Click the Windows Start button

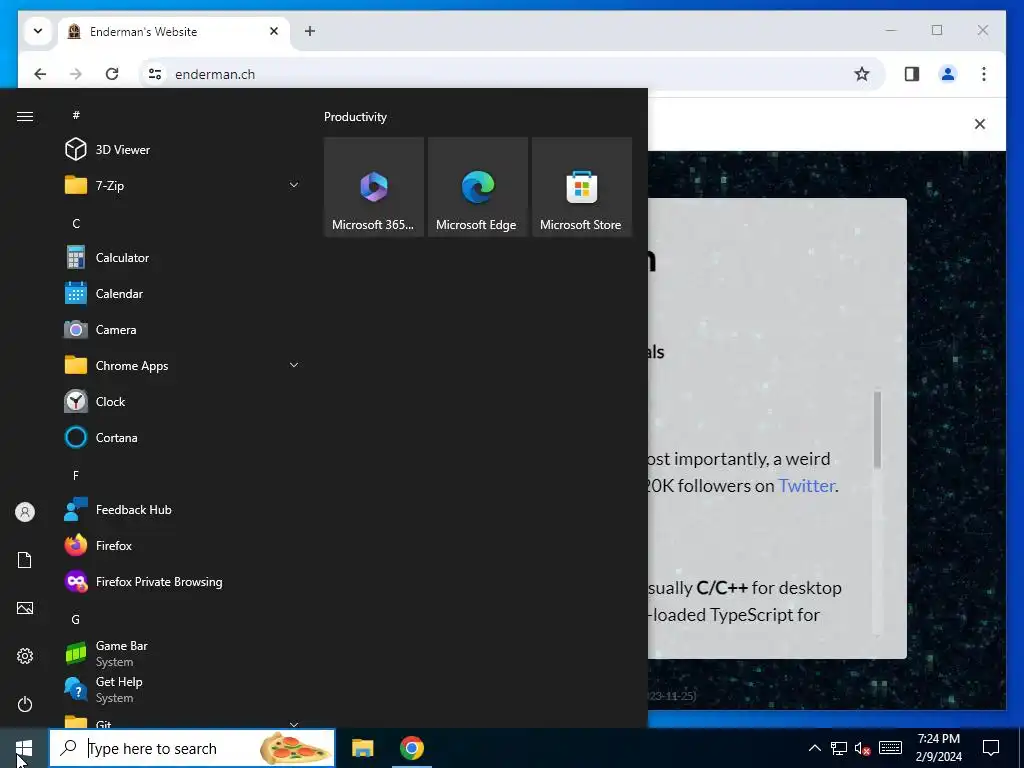tap(24, 748)
